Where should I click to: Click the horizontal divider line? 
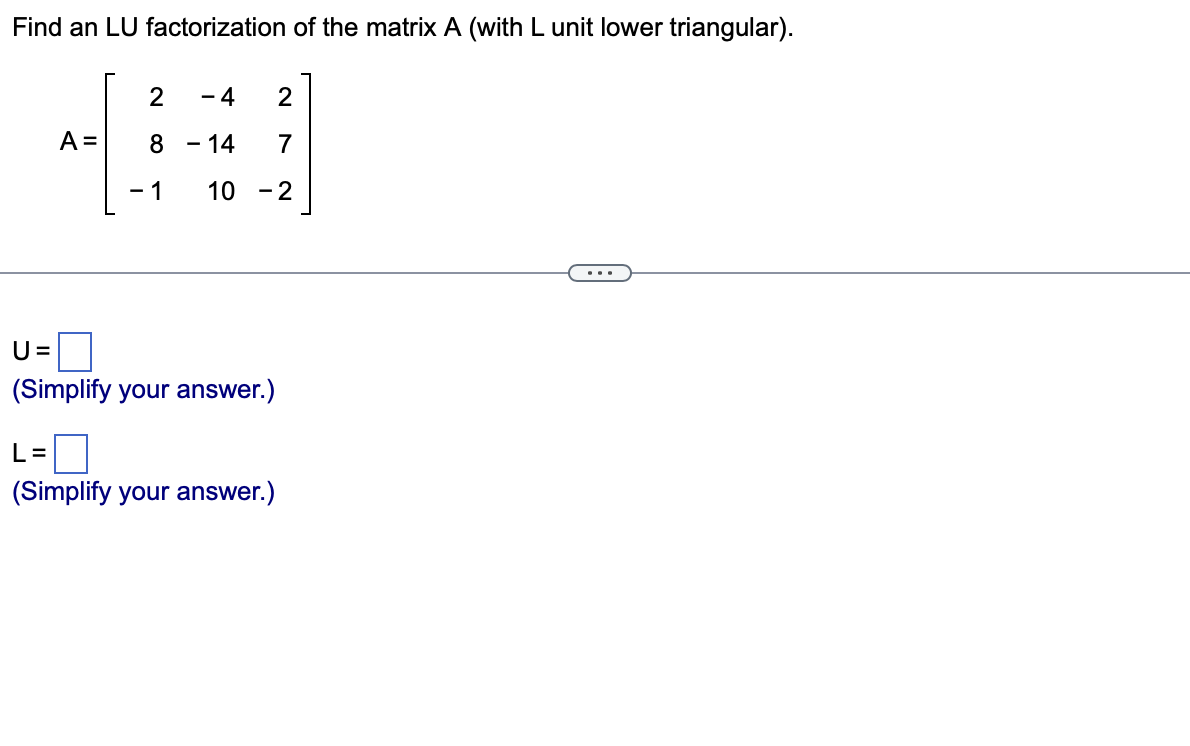[x=300, y=271]
